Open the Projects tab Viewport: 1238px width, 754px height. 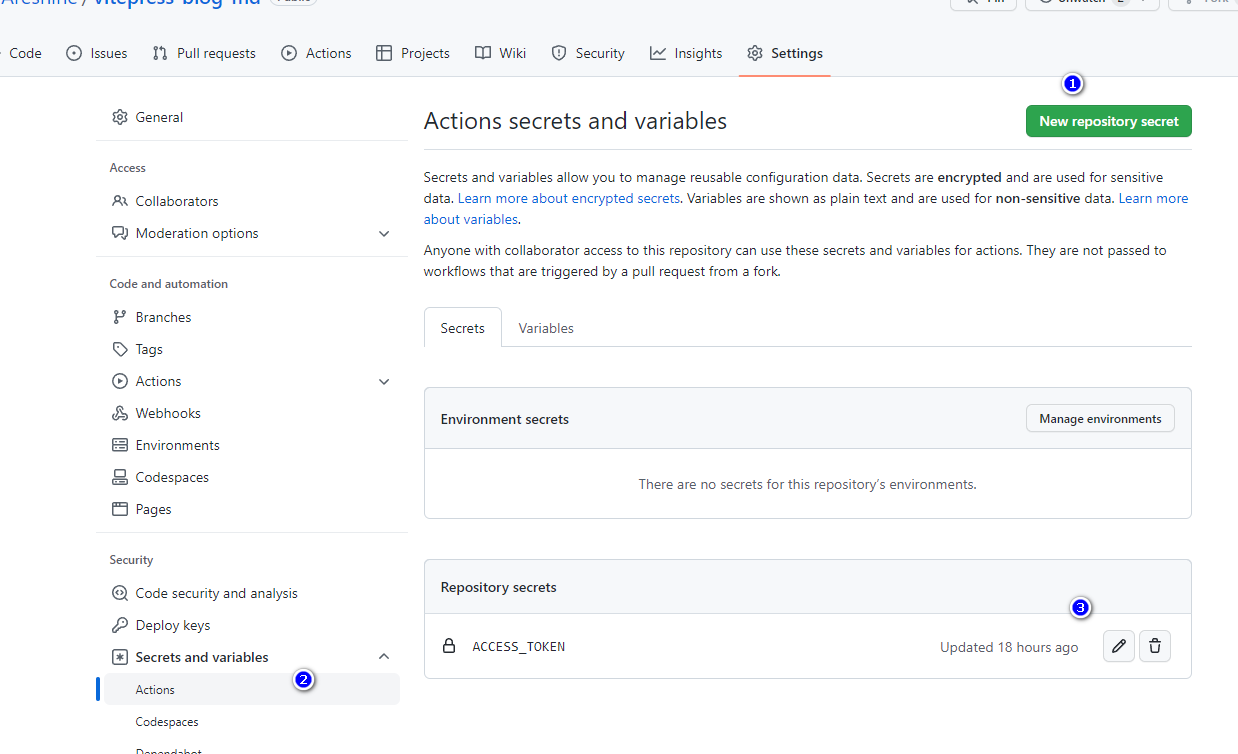(x=413, y=53)
